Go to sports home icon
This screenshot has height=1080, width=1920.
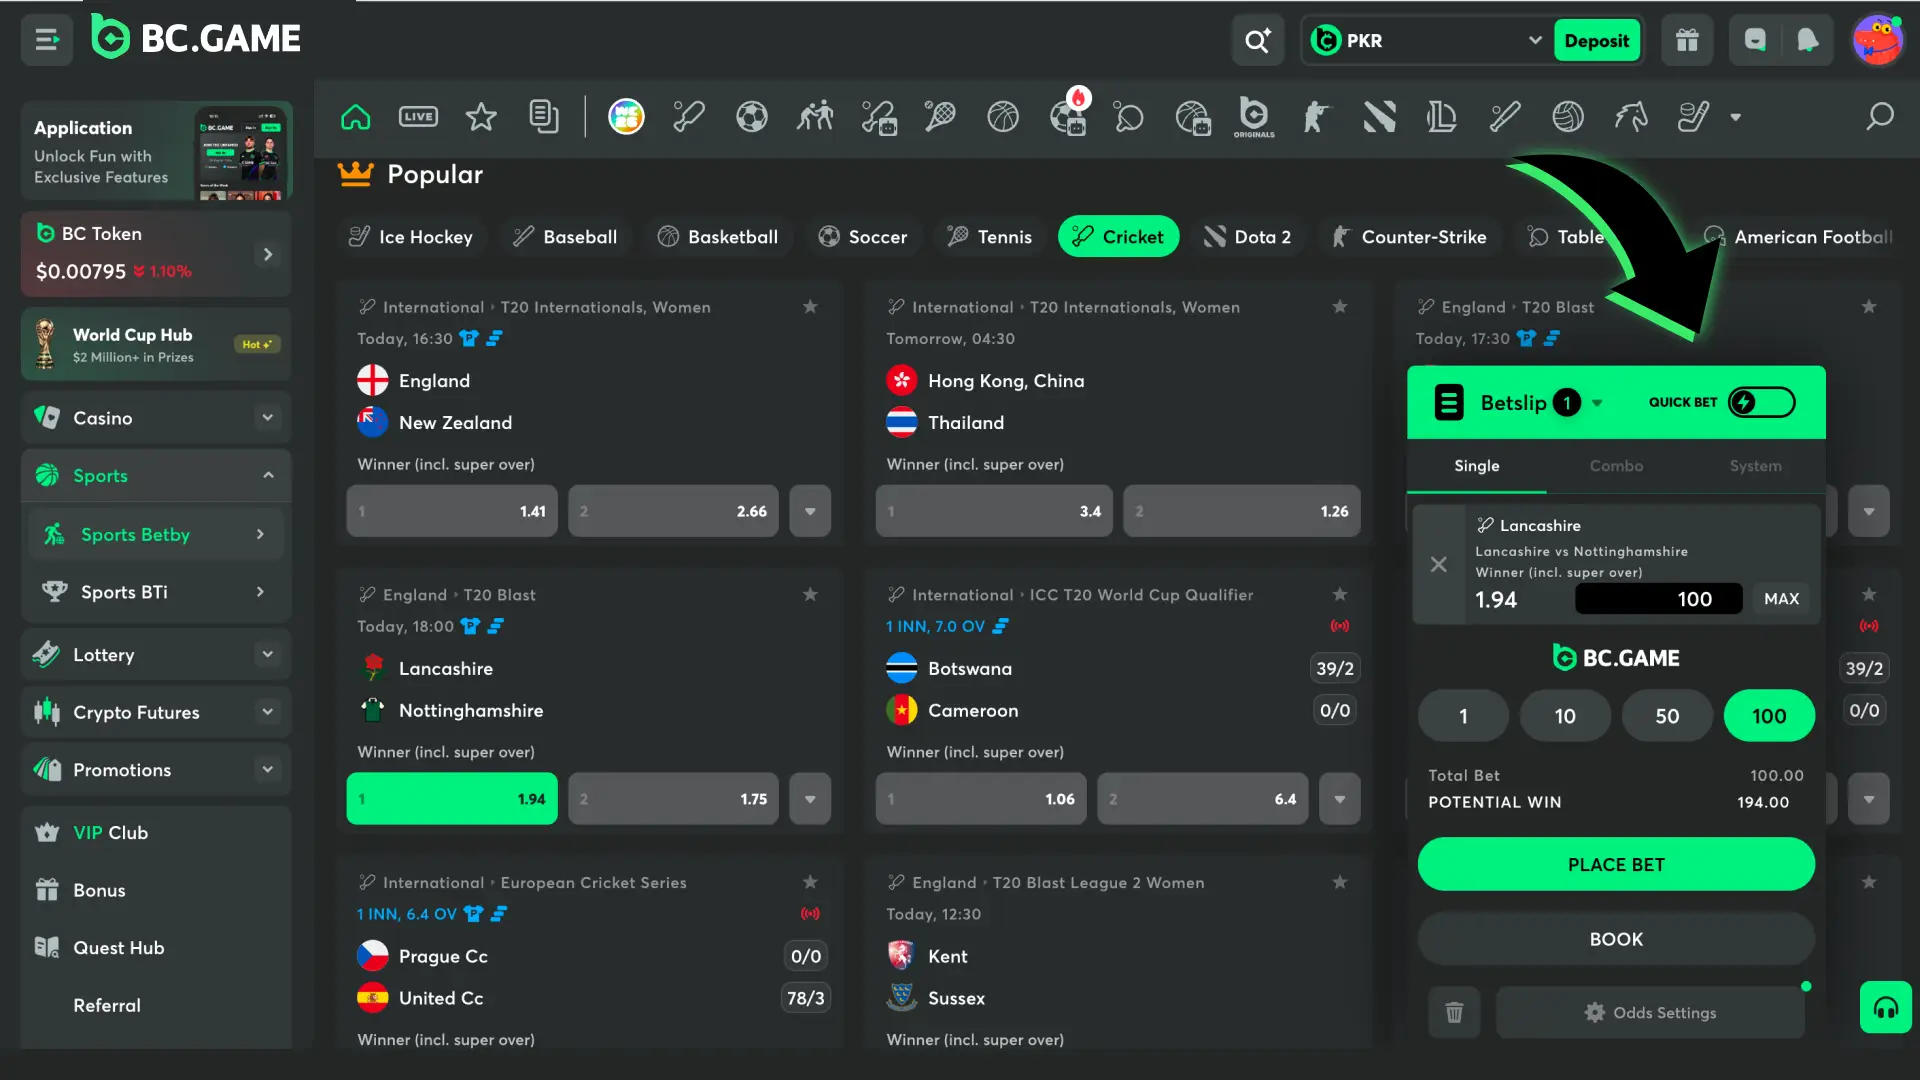click(x=355, y=117)
